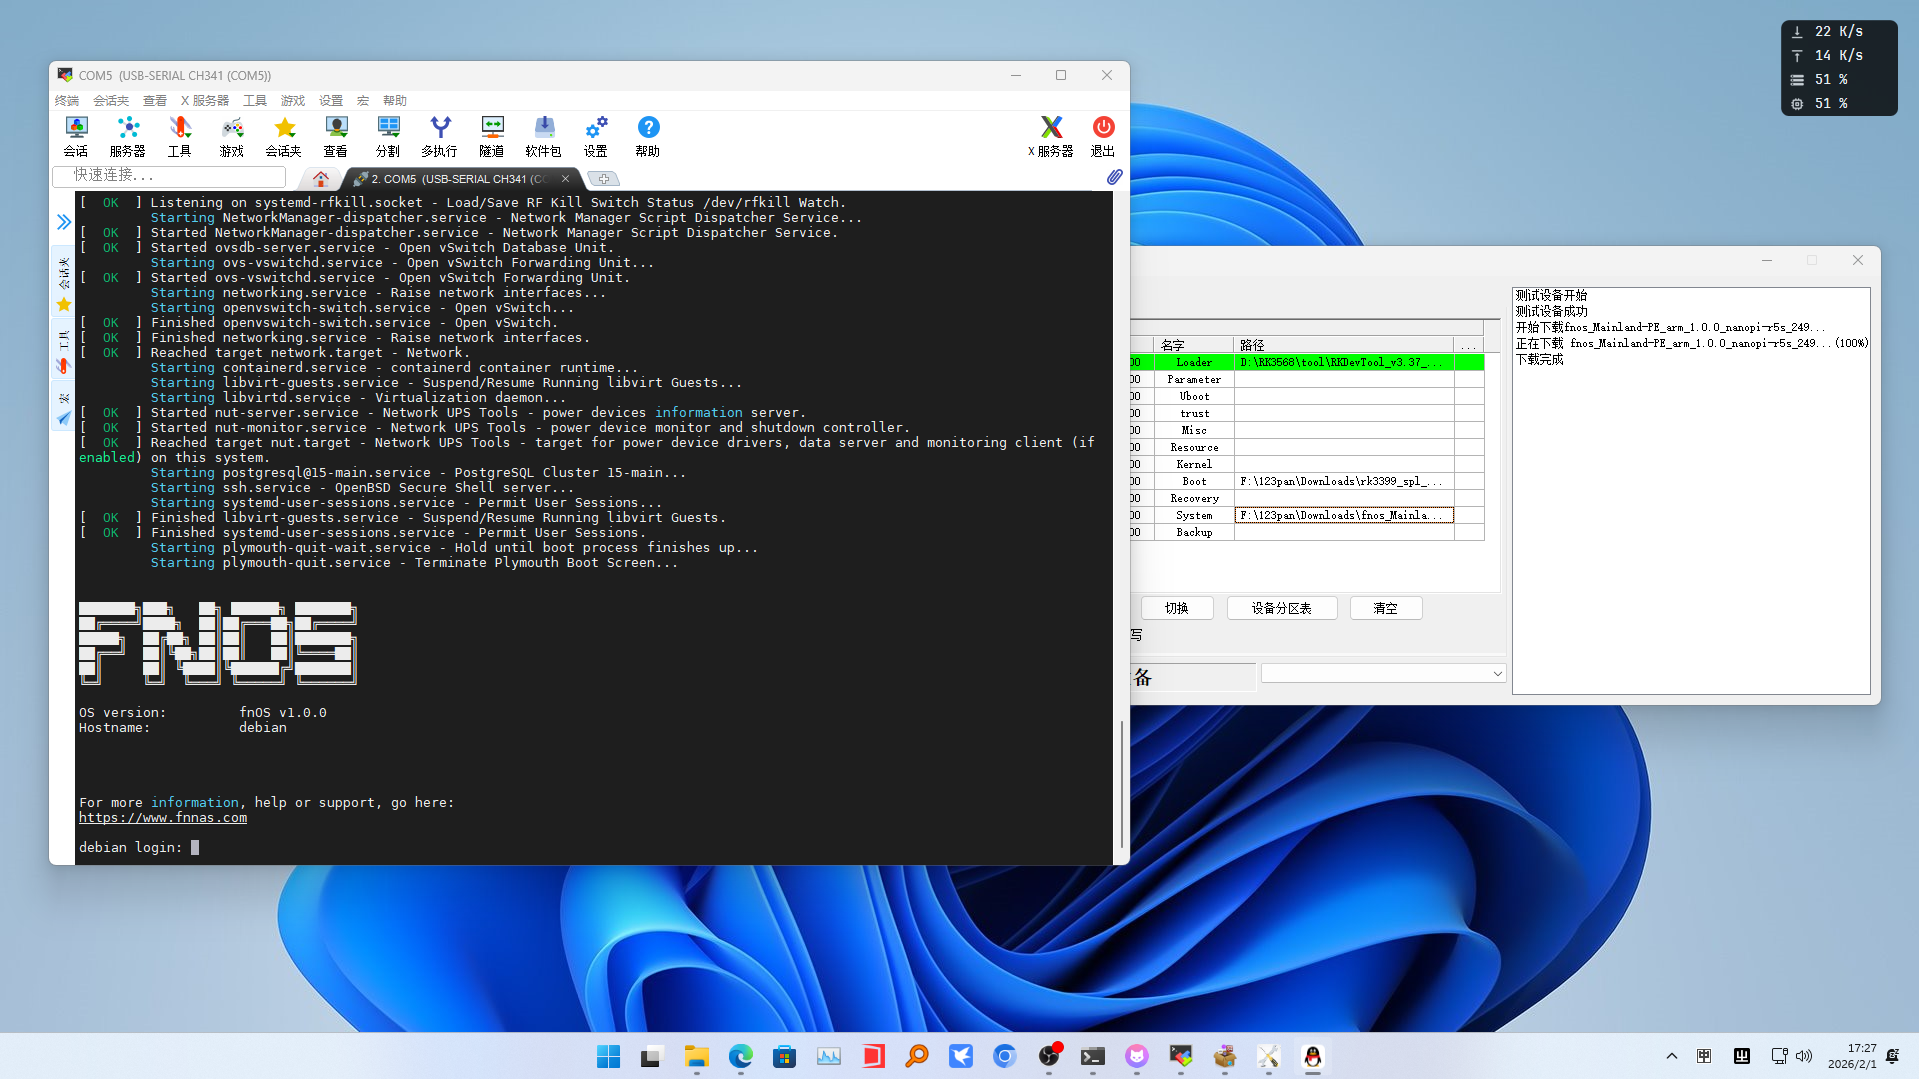Open a new tab with the plus button
Viewport: 1919px width, 1079px height.
[604, 179]
